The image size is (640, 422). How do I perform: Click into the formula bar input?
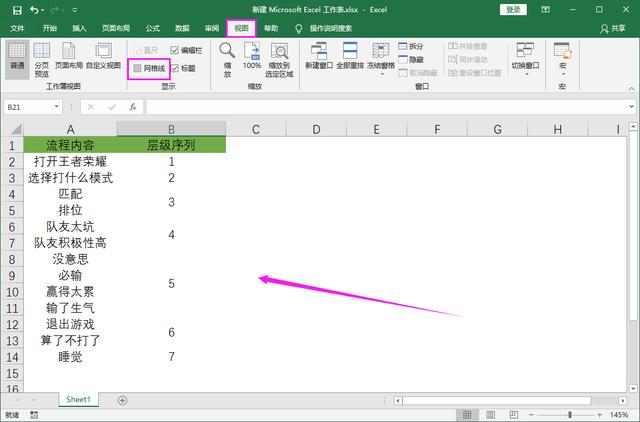tap(387, 107)
